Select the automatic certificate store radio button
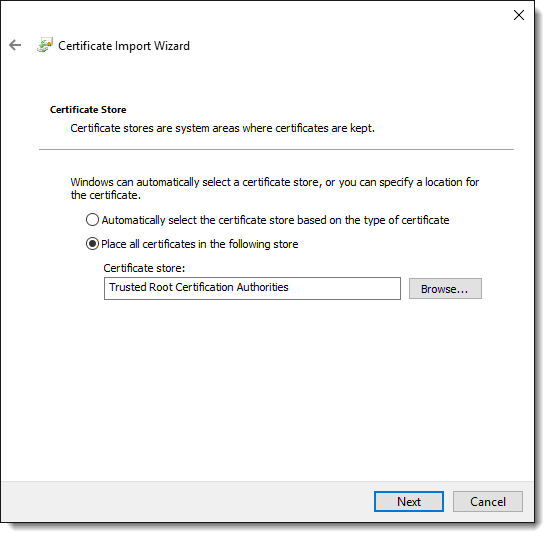The height and width of the screenshot is (538, 550). 92,220
